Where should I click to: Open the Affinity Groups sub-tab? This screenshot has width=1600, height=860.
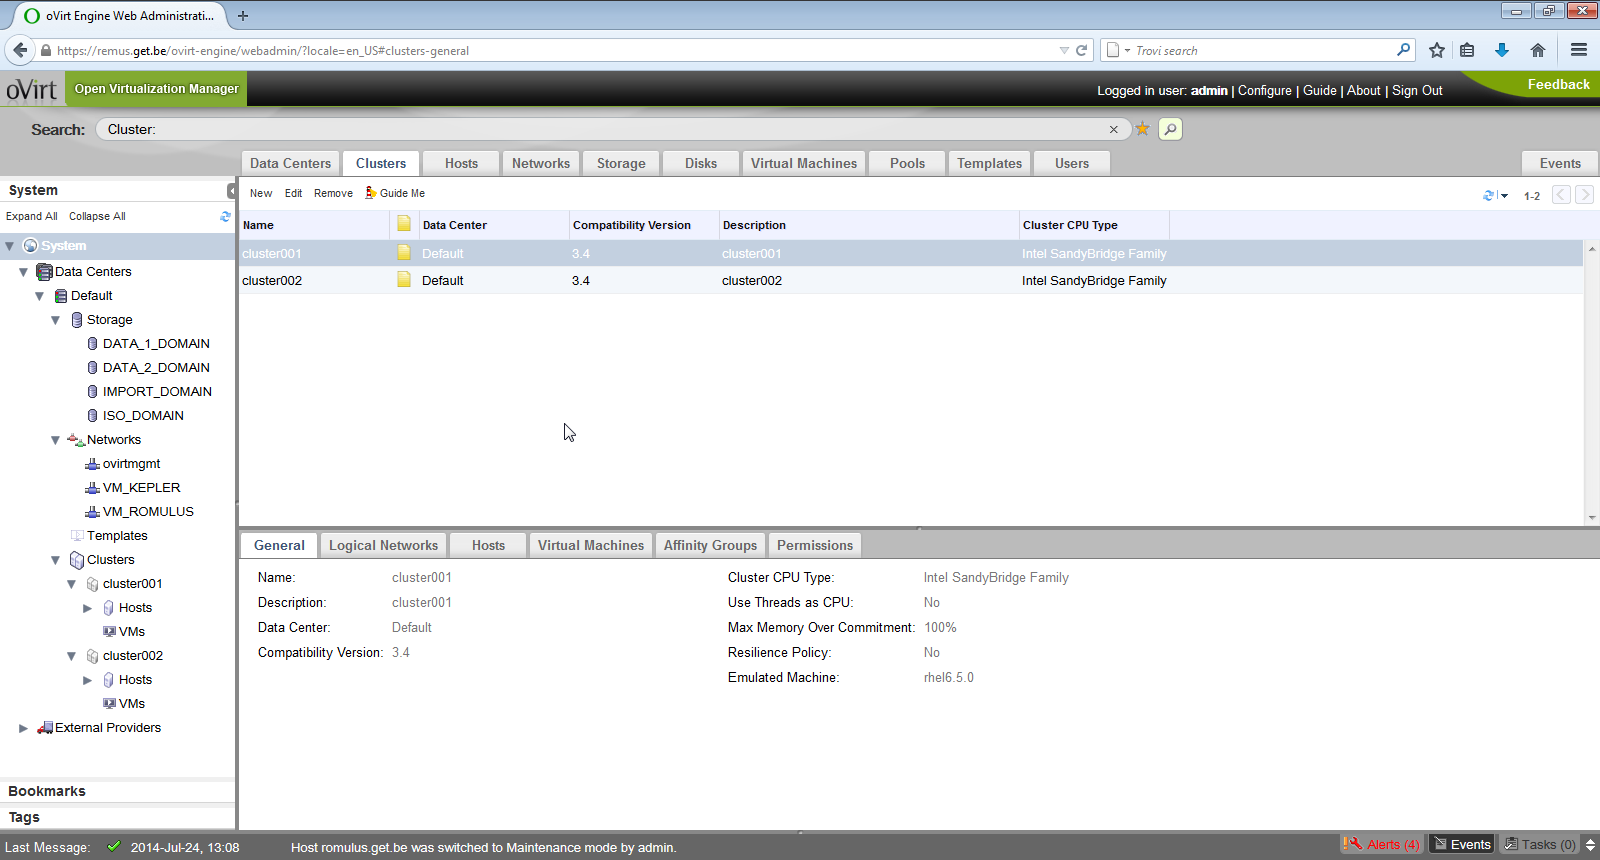[710, 545]
